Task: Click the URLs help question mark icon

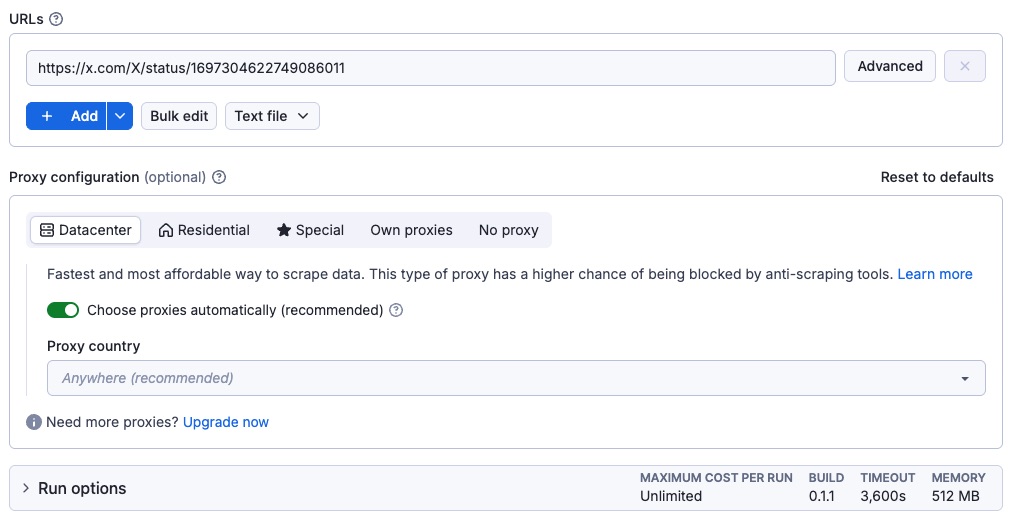Action: [56, 19]
